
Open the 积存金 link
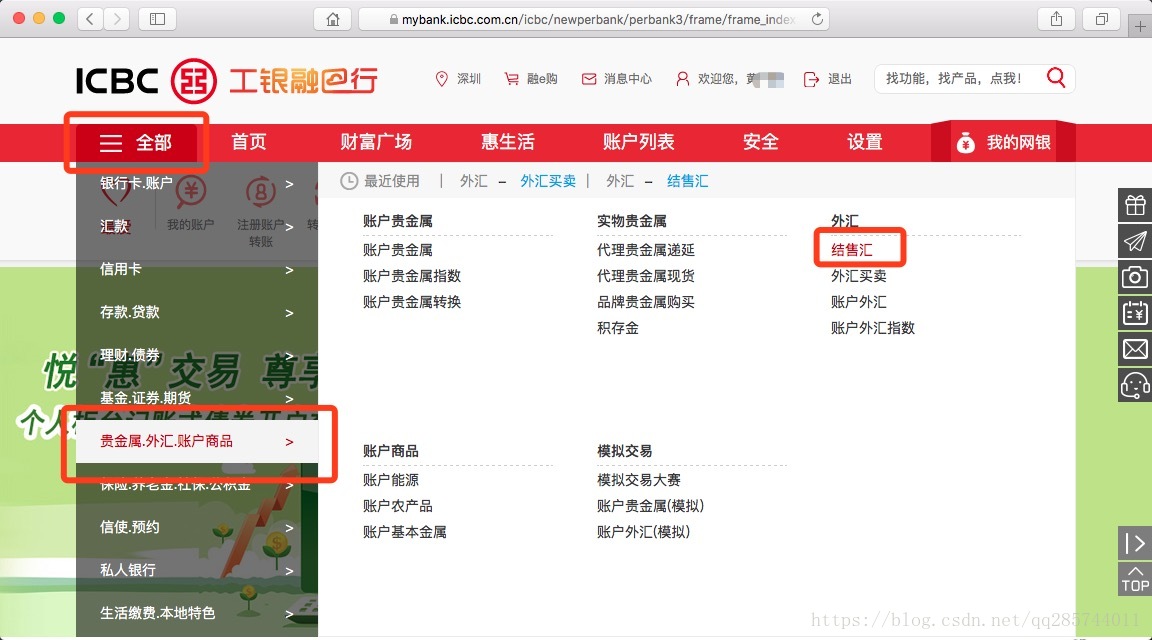(618, 328)
